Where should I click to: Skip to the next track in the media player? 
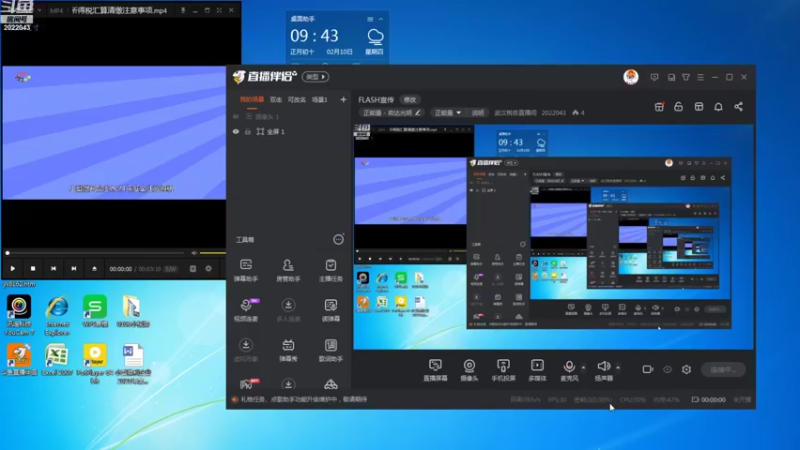[x=74, y=268]
